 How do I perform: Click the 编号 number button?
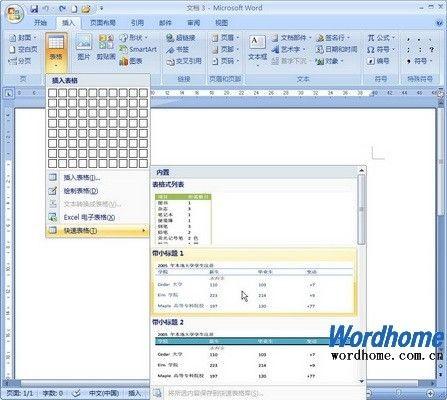(x=378, y=61)
